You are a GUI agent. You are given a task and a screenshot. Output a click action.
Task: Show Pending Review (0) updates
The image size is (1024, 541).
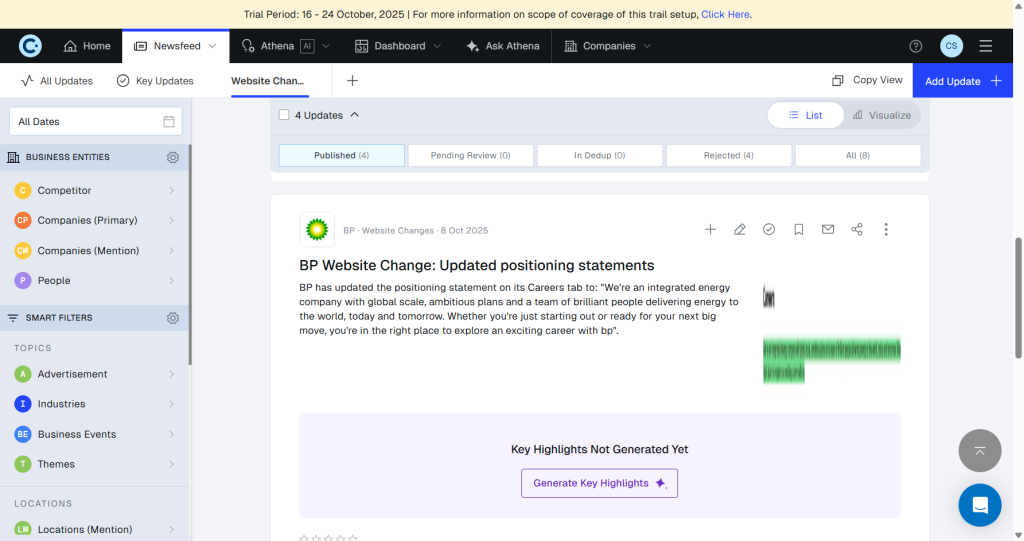[470, 156]
